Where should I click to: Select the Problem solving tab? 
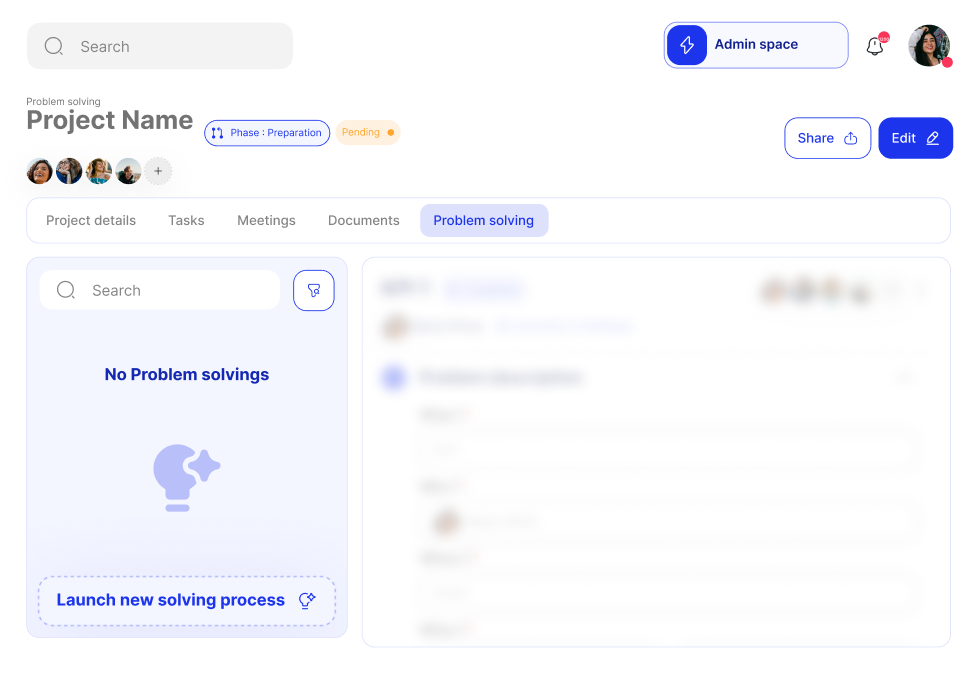click(x=483, y=220)
